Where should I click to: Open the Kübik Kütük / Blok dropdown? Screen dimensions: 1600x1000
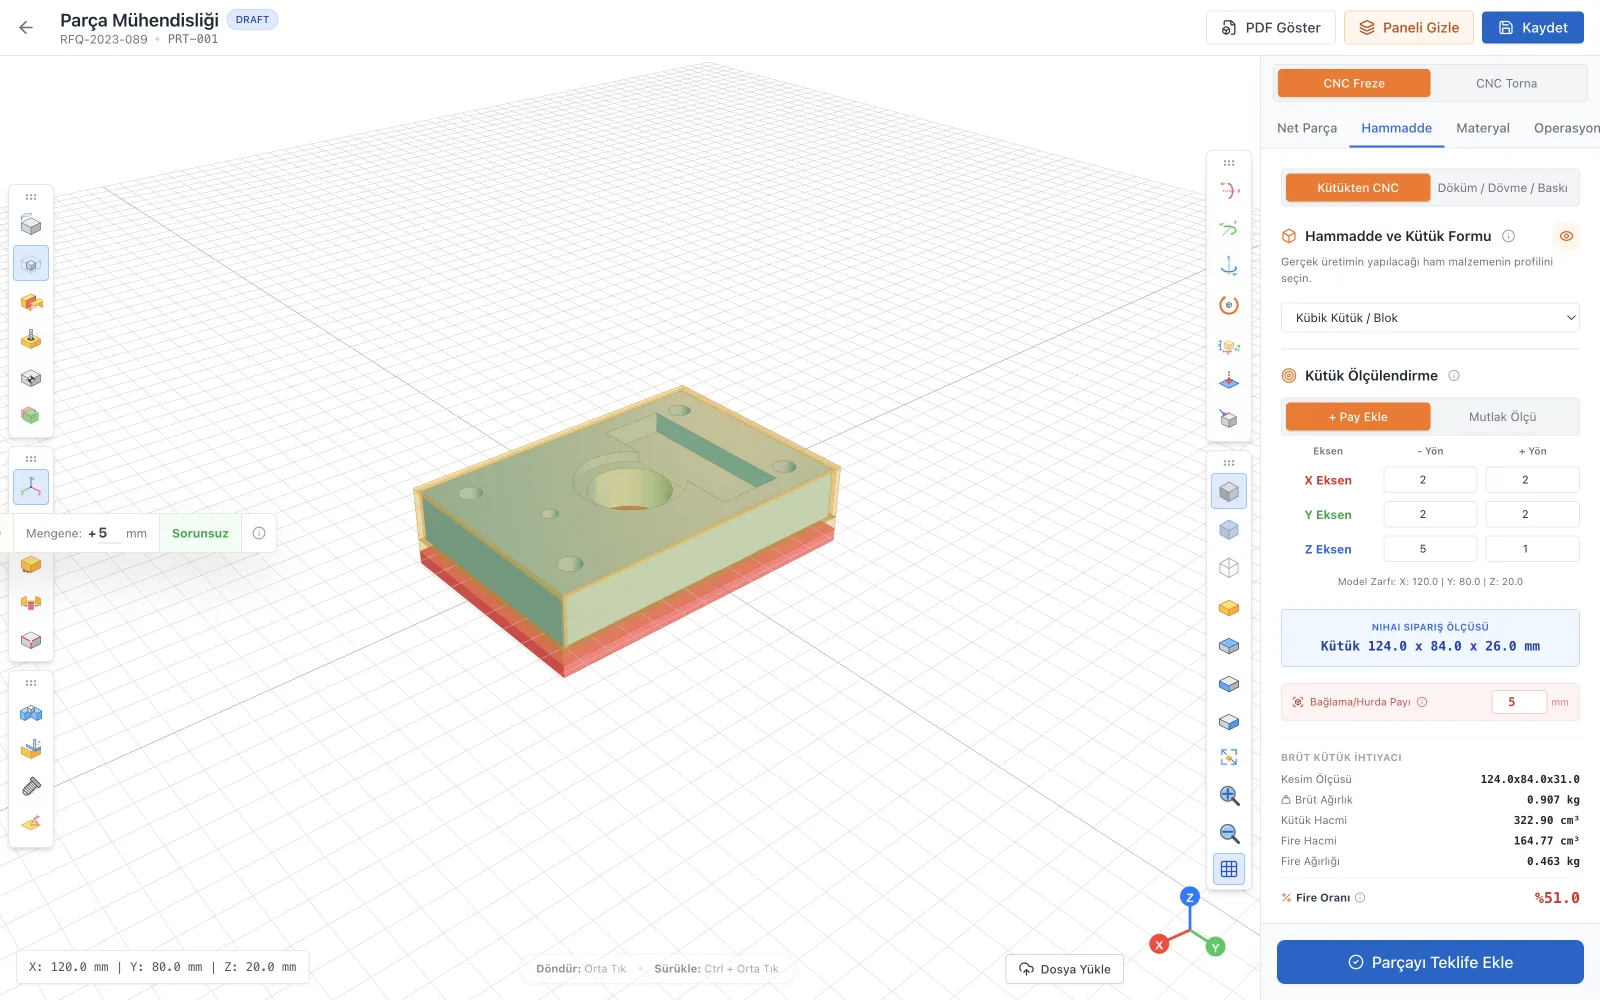click(x=1430, y=318)
